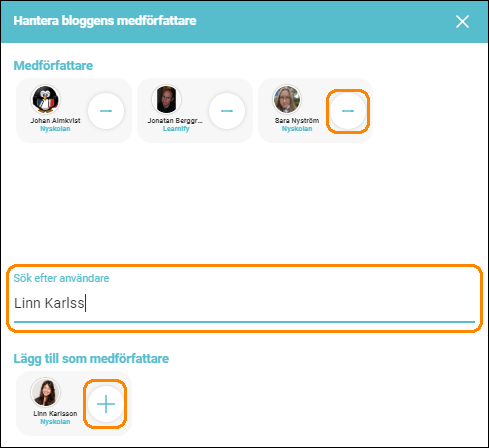Click Nyskolan under Sara Nyström
489x448 pixels.
click(297, 129)
